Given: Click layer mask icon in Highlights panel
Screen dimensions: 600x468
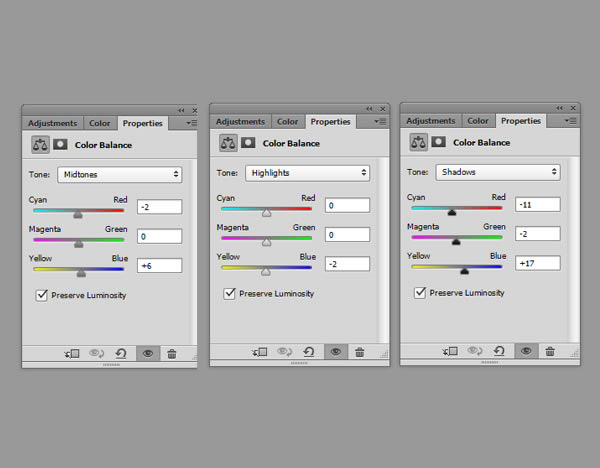Looking at the screenshot, I should click(248, 143).
